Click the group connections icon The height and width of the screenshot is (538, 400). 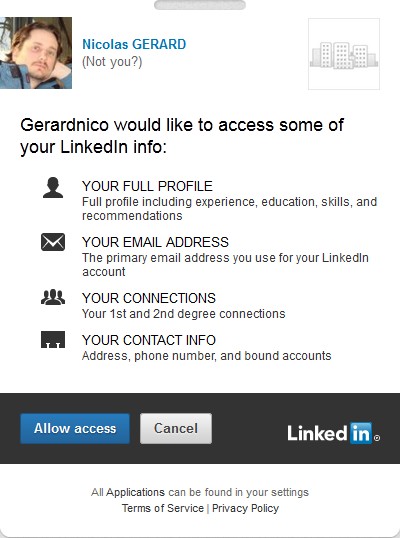coord(53,297)
